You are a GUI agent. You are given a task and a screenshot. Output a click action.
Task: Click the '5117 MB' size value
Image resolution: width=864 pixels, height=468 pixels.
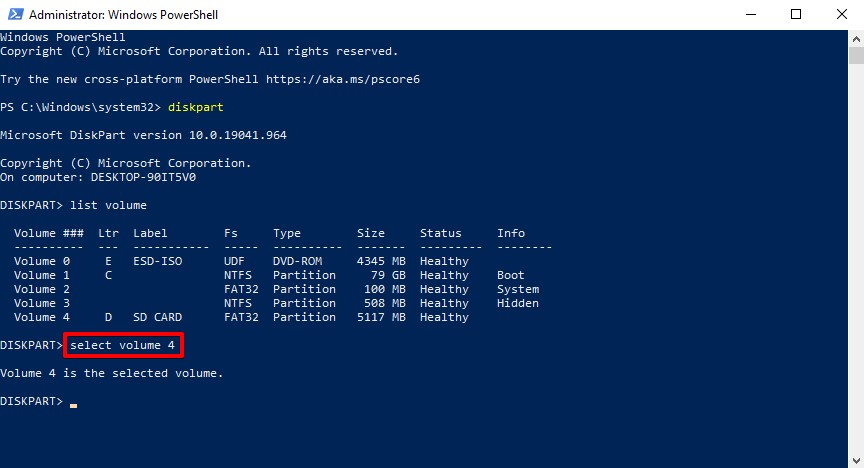tap(381, 317)
